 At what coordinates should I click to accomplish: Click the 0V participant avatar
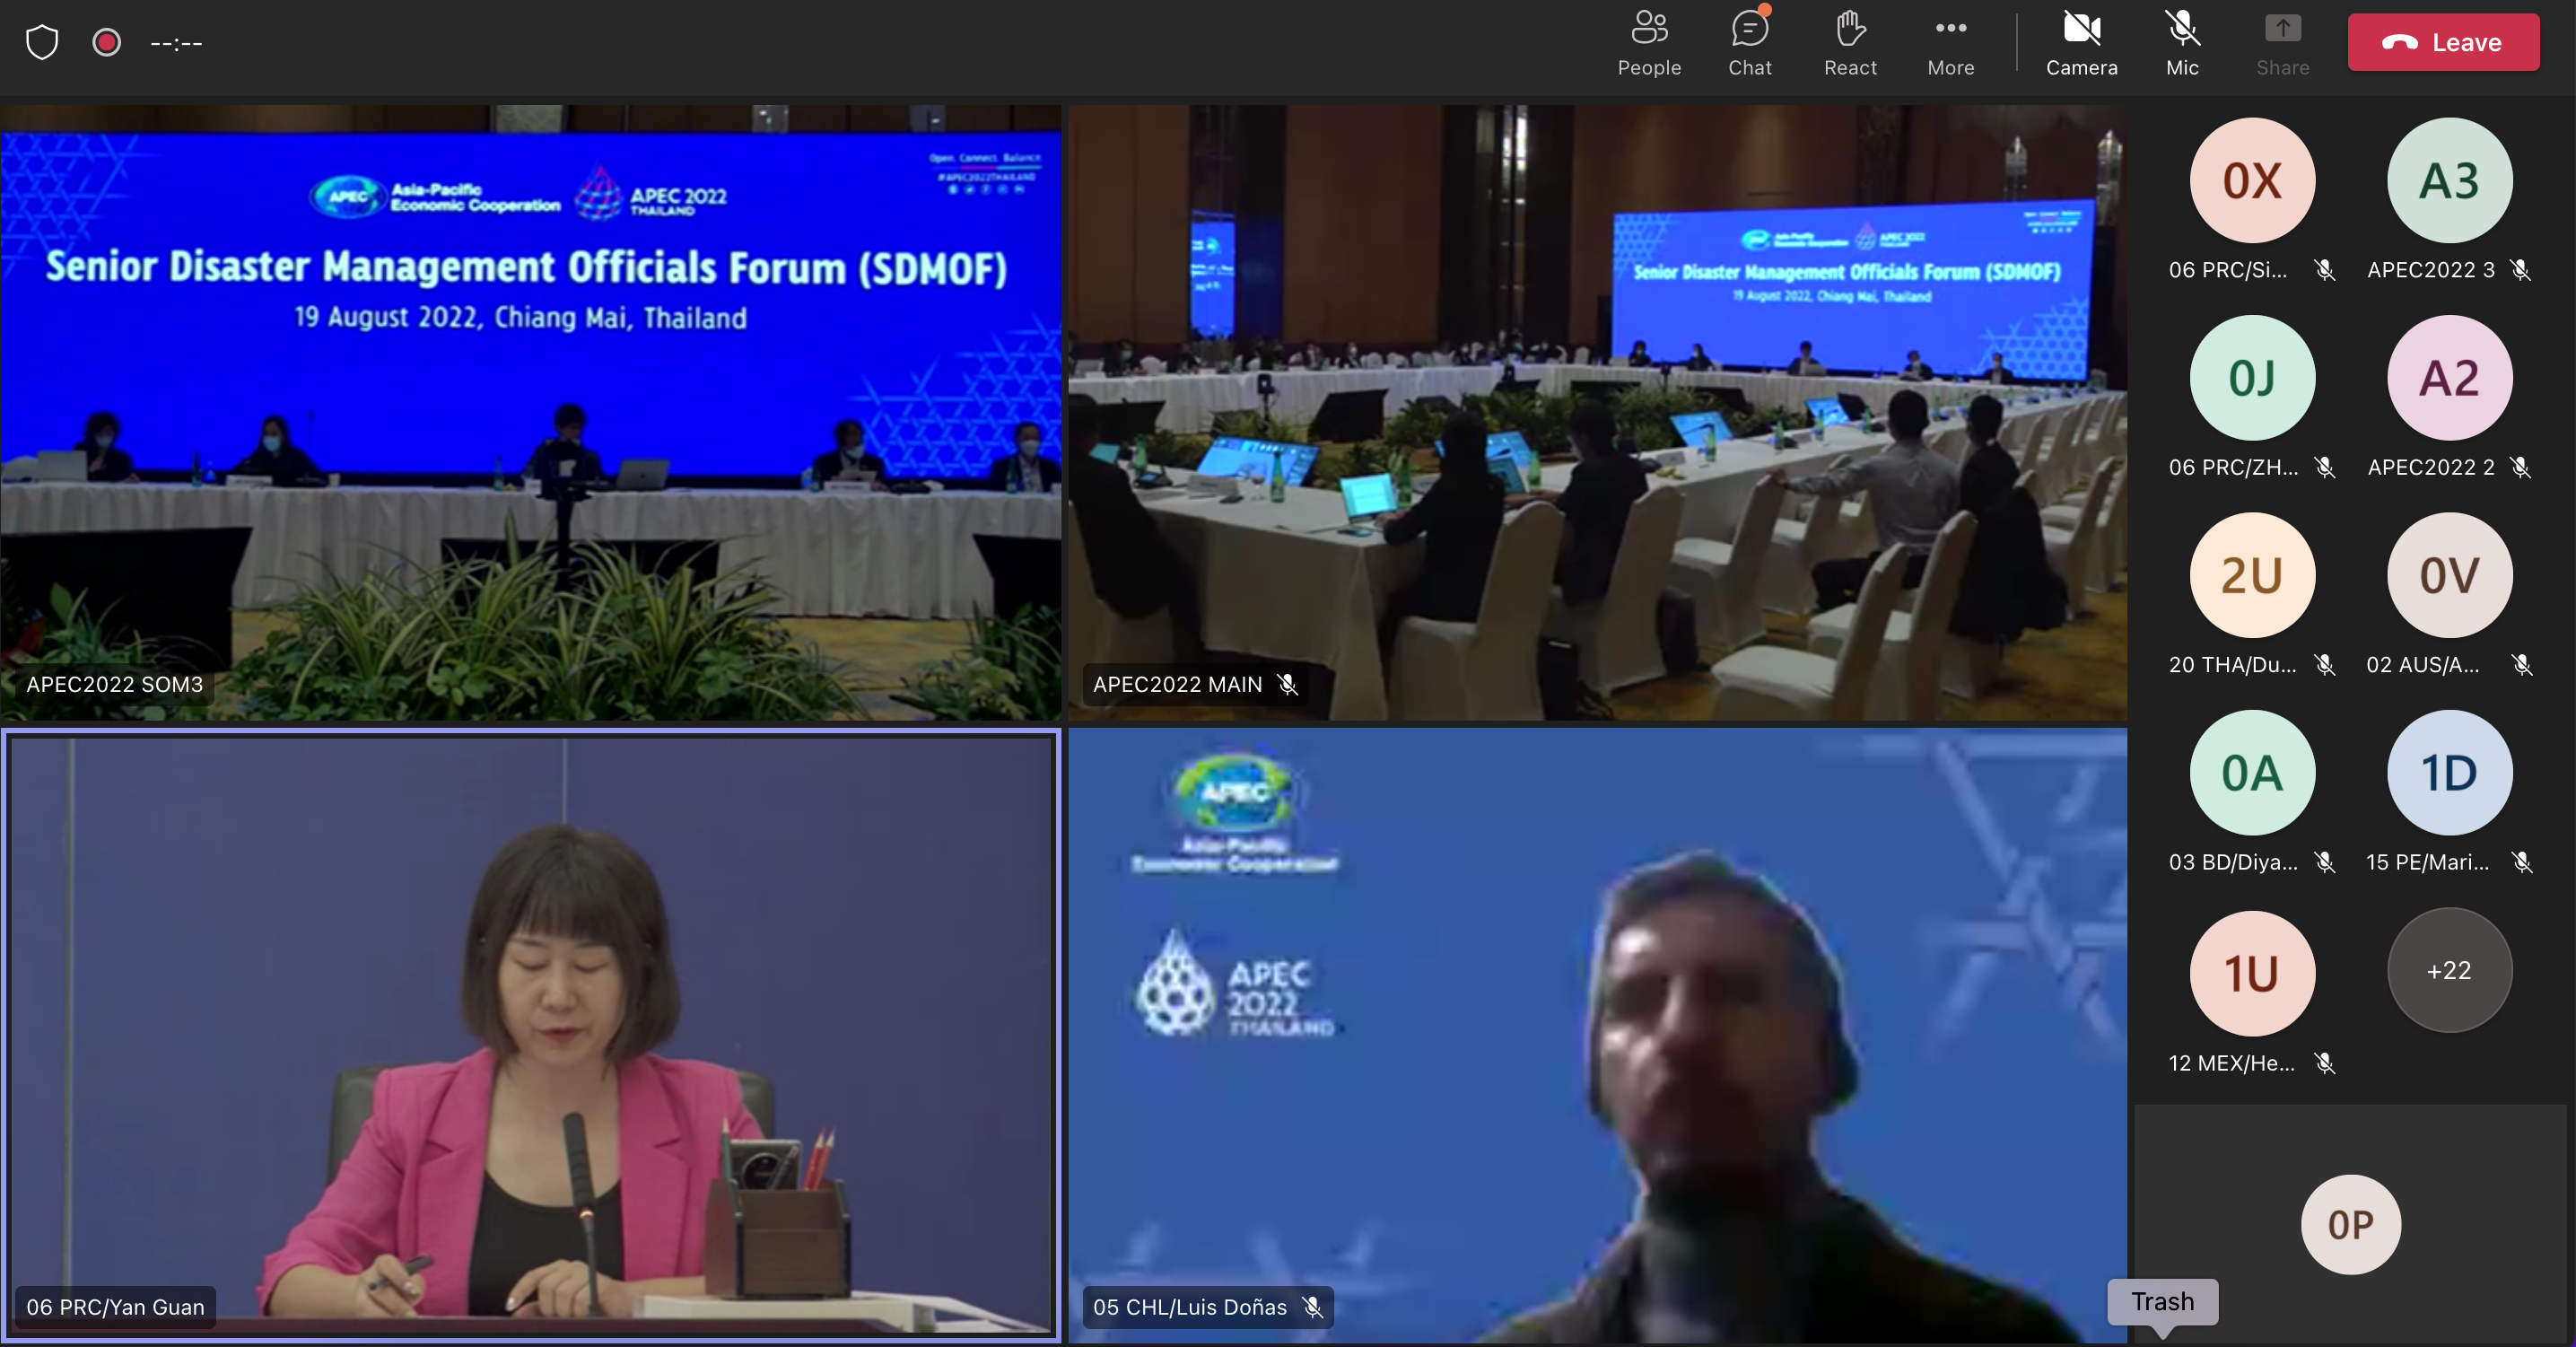coord(2449,575)
